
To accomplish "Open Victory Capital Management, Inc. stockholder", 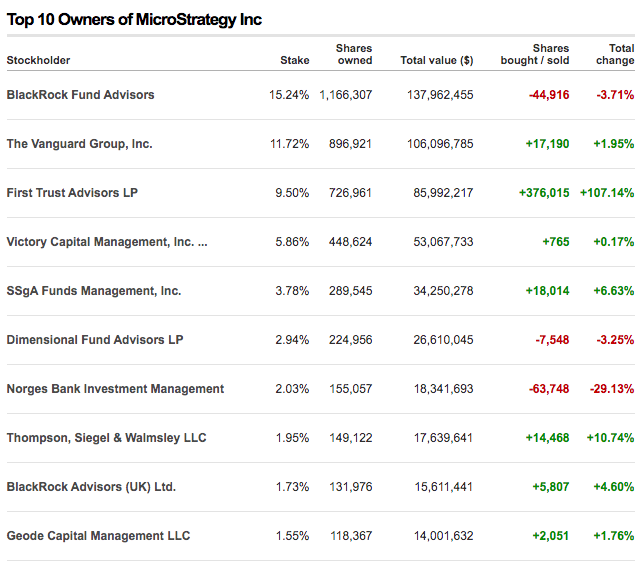I will pos(107,242).
